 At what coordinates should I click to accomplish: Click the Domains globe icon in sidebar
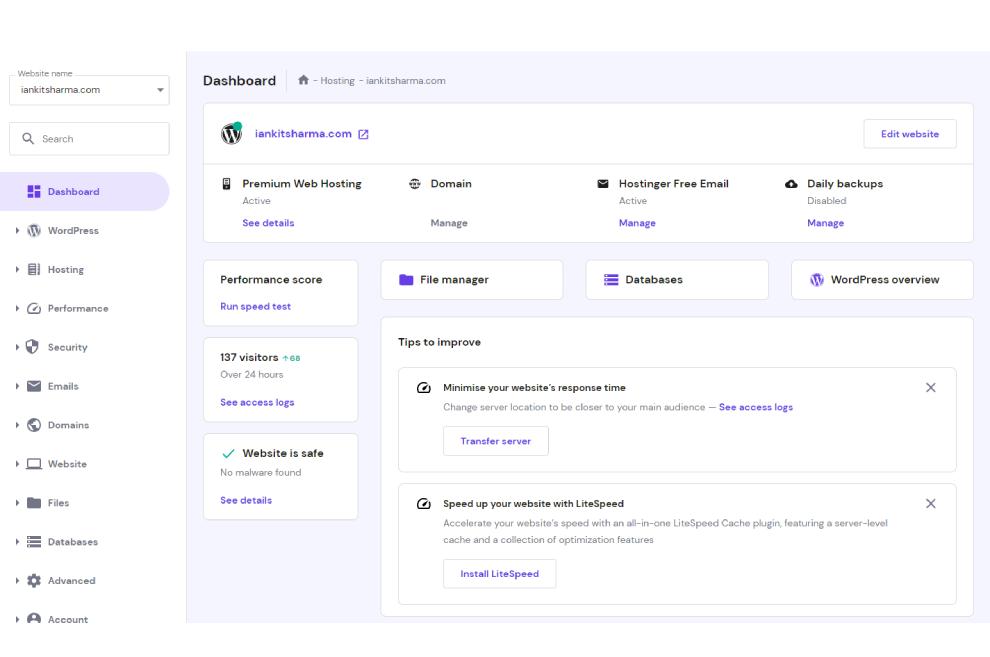click(x=34, y=425)
